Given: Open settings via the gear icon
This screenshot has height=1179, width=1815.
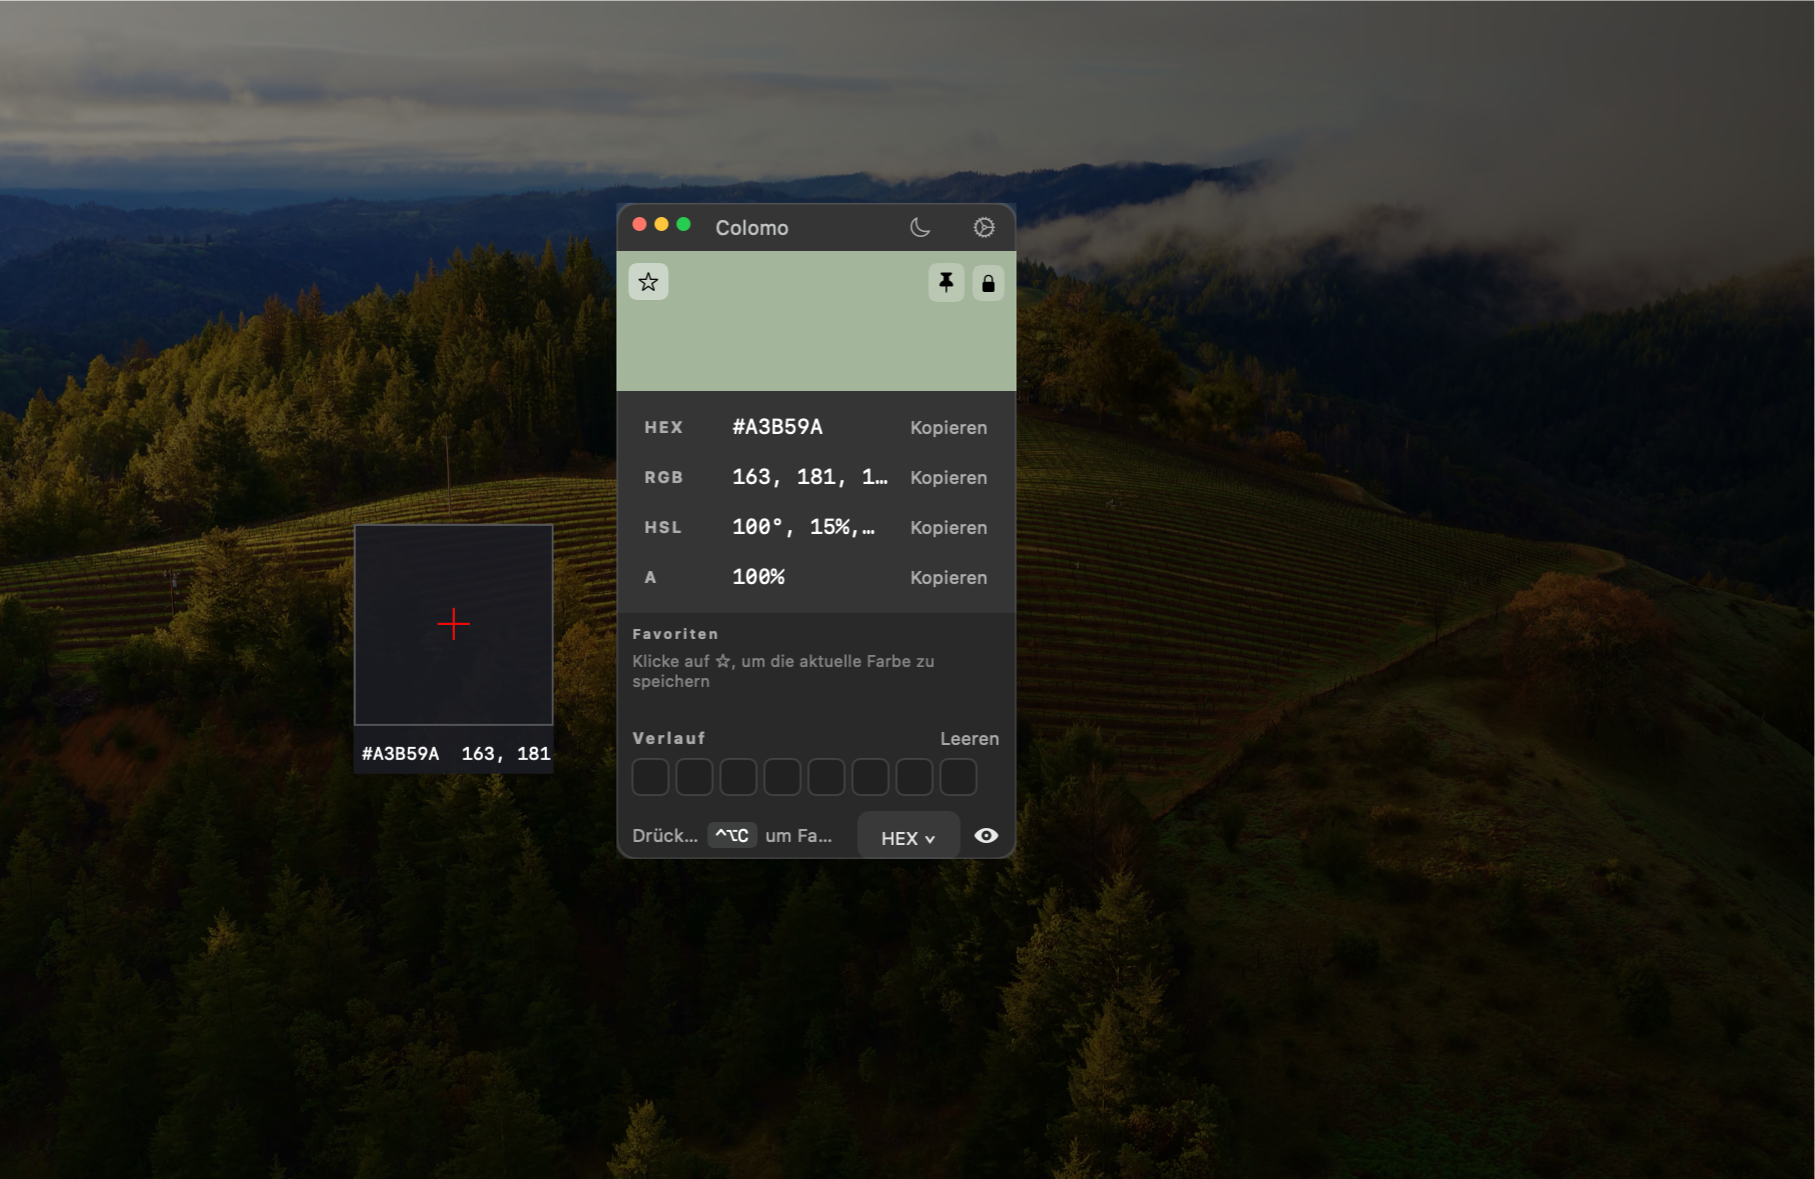Looking at the screenshot, I should click(x=984, y=228).
